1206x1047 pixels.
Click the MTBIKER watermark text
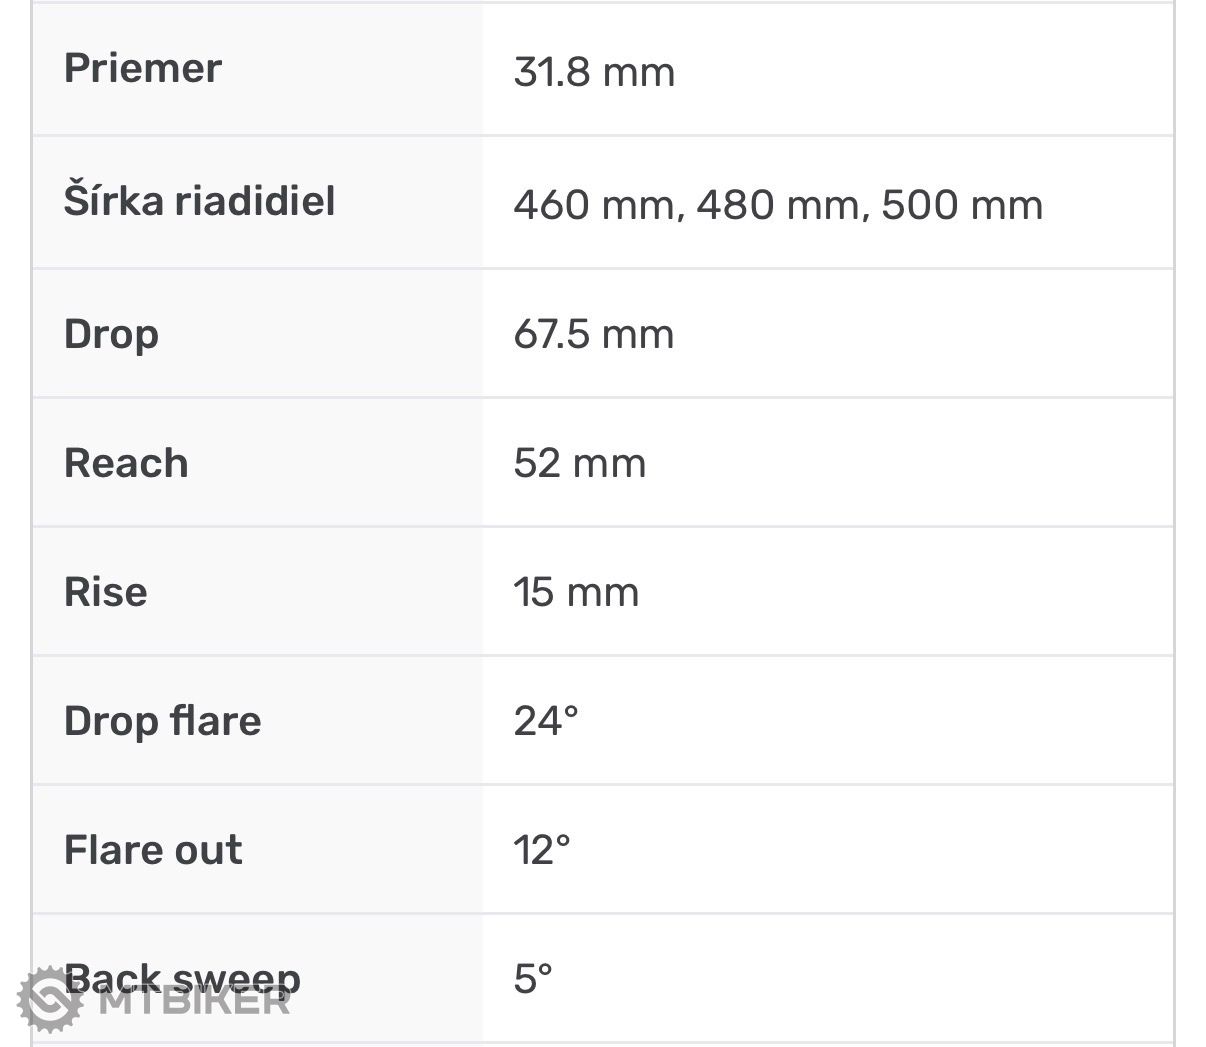[195, 1001]
